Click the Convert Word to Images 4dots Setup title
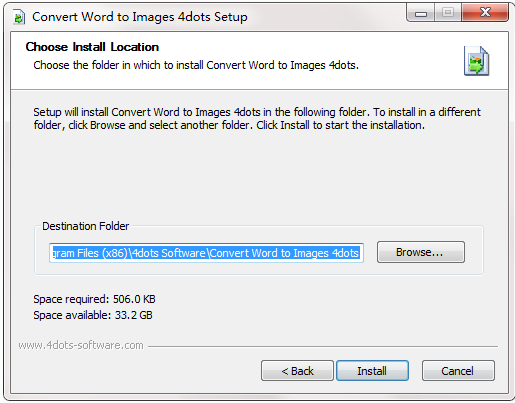515x403 pixels. [x=140, y=17]
